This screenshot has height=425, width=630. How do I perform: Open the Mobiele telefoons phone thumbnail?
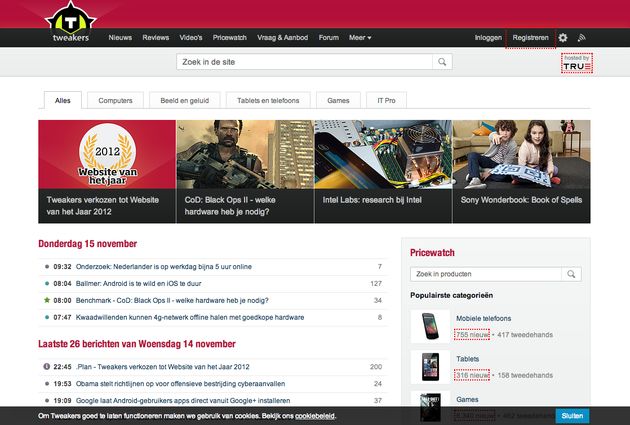click(430, 326)
